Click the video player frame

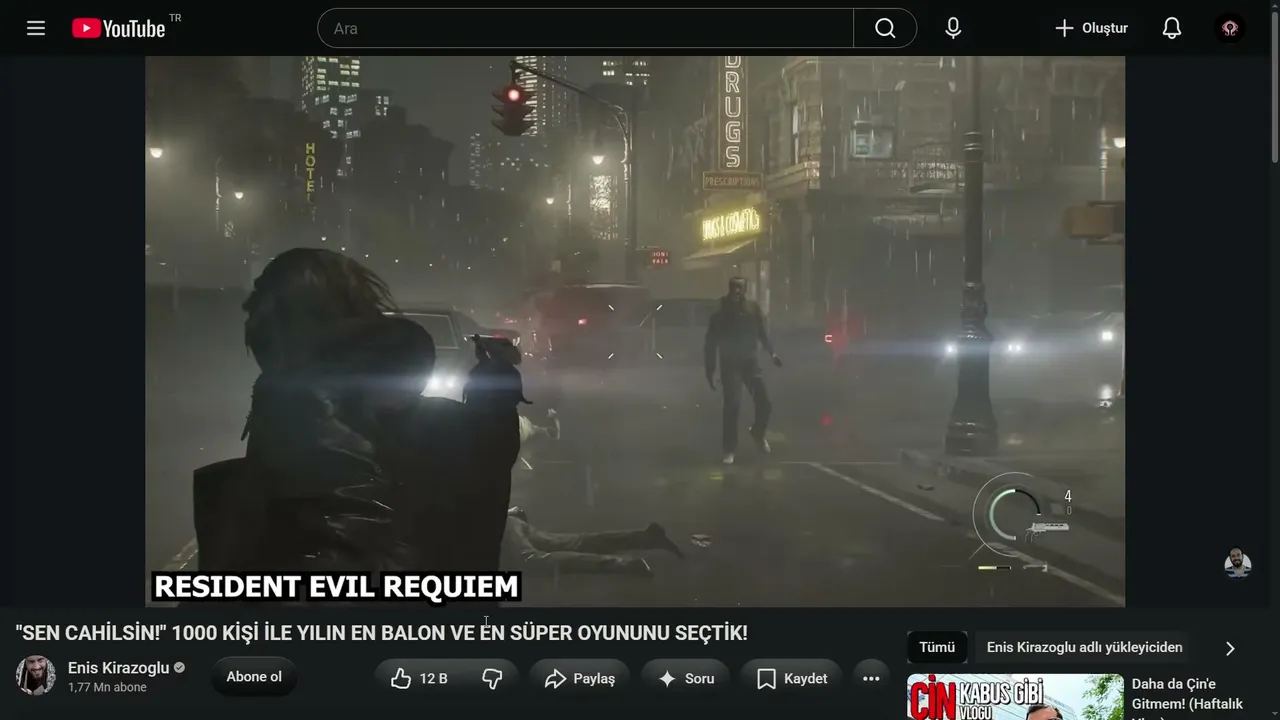click(x=635, y=331)
